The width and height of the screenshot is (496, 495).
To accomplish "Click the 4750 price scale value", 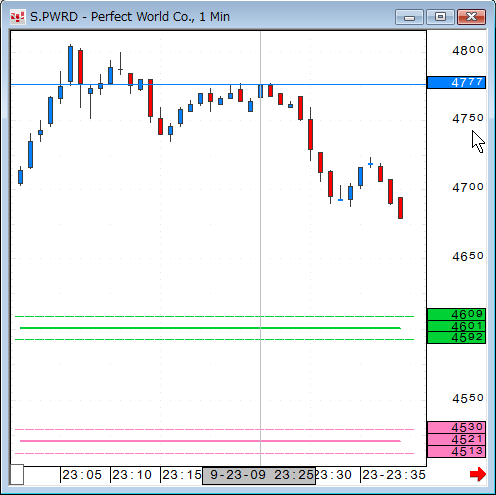I will [468, 118].
